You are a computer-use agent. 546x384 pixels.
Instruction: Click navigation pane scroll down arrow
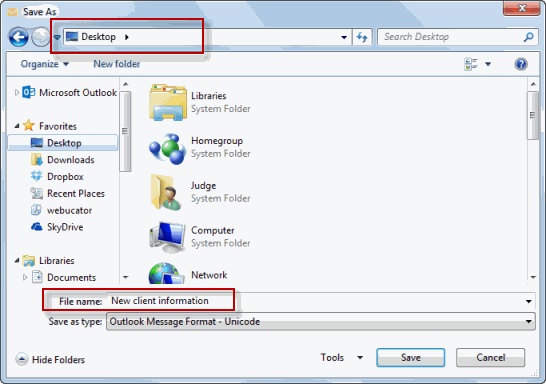pyautogui.click(x=125, y=277)
